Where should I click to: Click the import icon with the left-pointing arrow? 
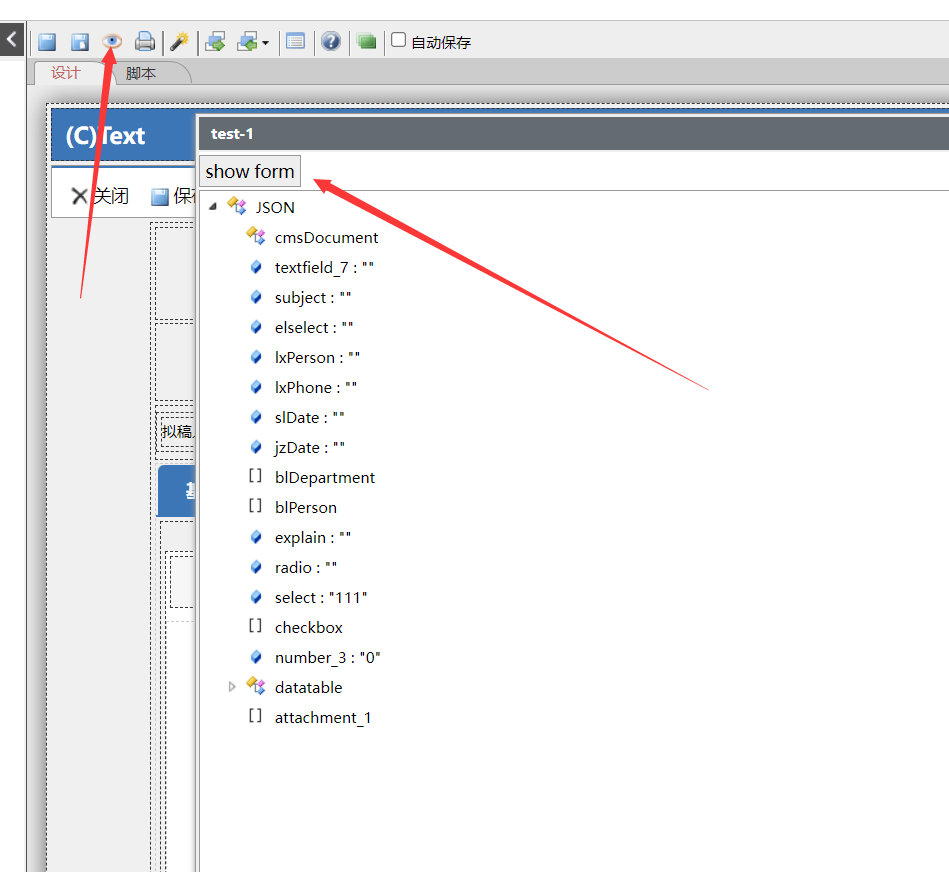[x=248, y=42]
